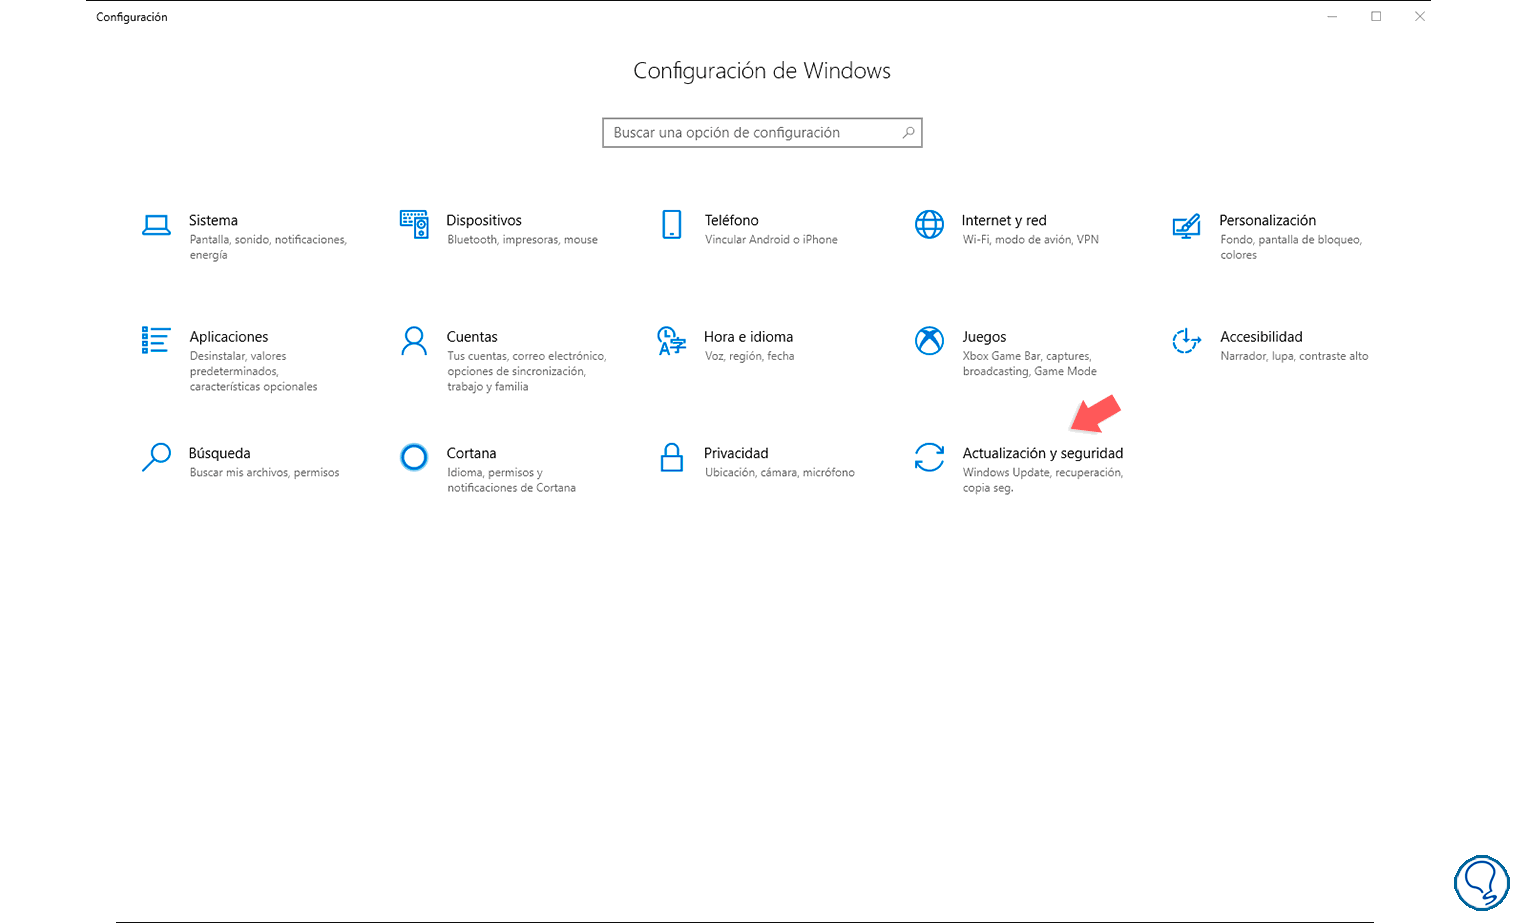Open Cortana settings title
The image size is (1527, 923).
[x=471, y=453]
